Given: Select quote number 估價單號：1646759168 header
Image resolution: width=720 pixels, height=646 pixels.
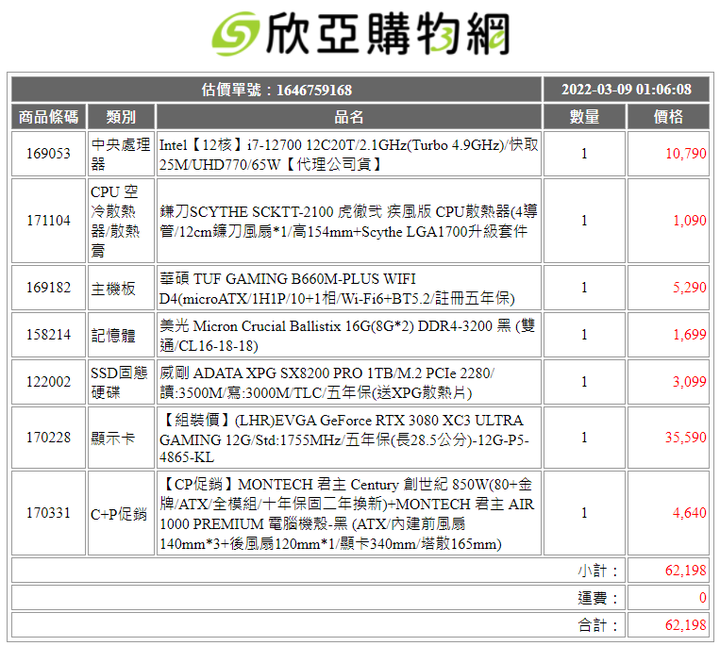Looking at the screenshot, I should tap(276, 90).
